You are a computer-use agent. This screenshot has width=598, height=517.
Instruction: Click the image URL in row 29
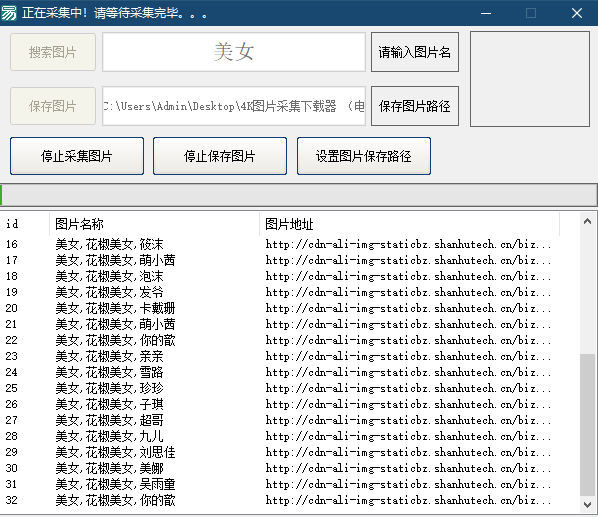click(x=408, y=452)
